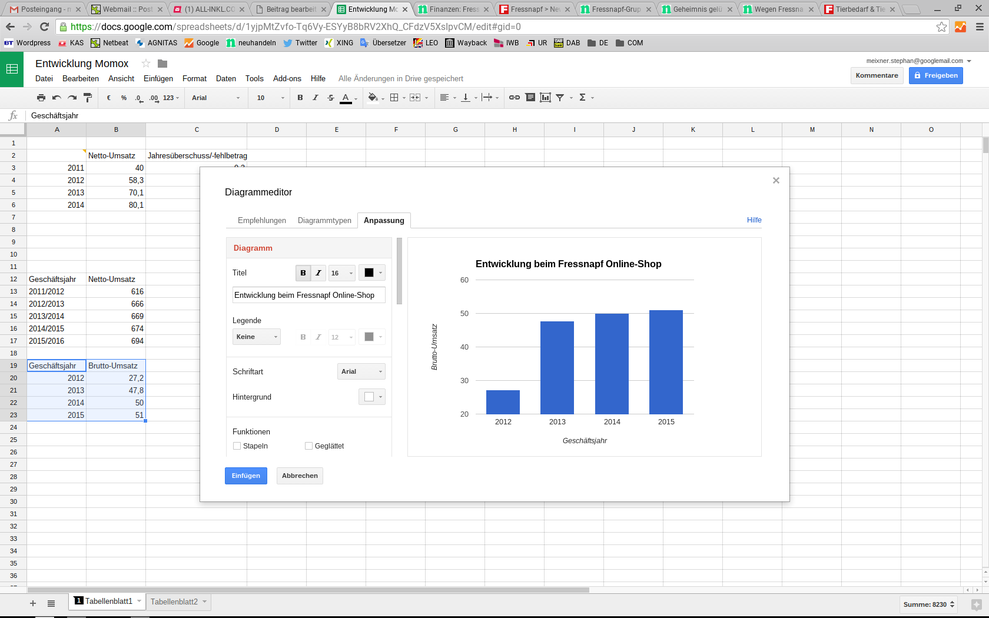Viewport: 989px width, 618px height.
Task: Toggle bold in the sheet toolbar
Action: point(300,98)
